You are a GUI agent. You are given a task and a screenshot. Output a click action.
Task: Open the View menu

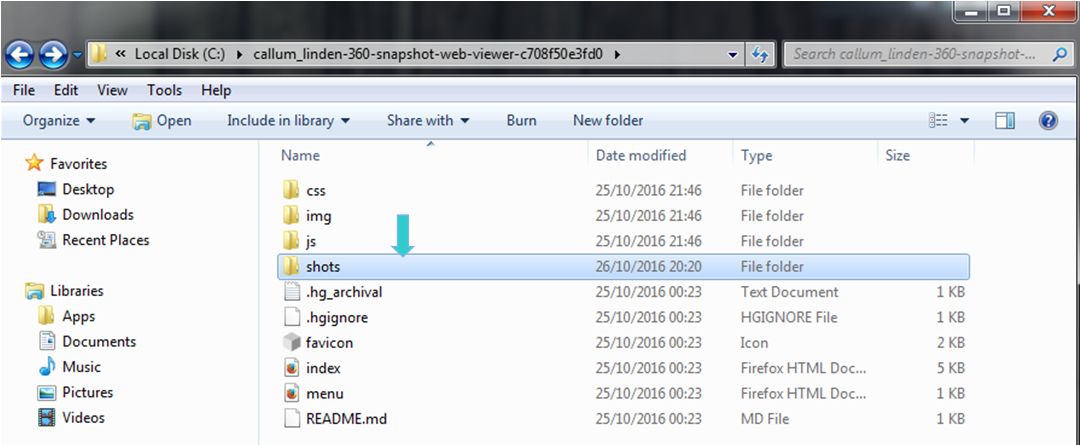tap(112, 90)
